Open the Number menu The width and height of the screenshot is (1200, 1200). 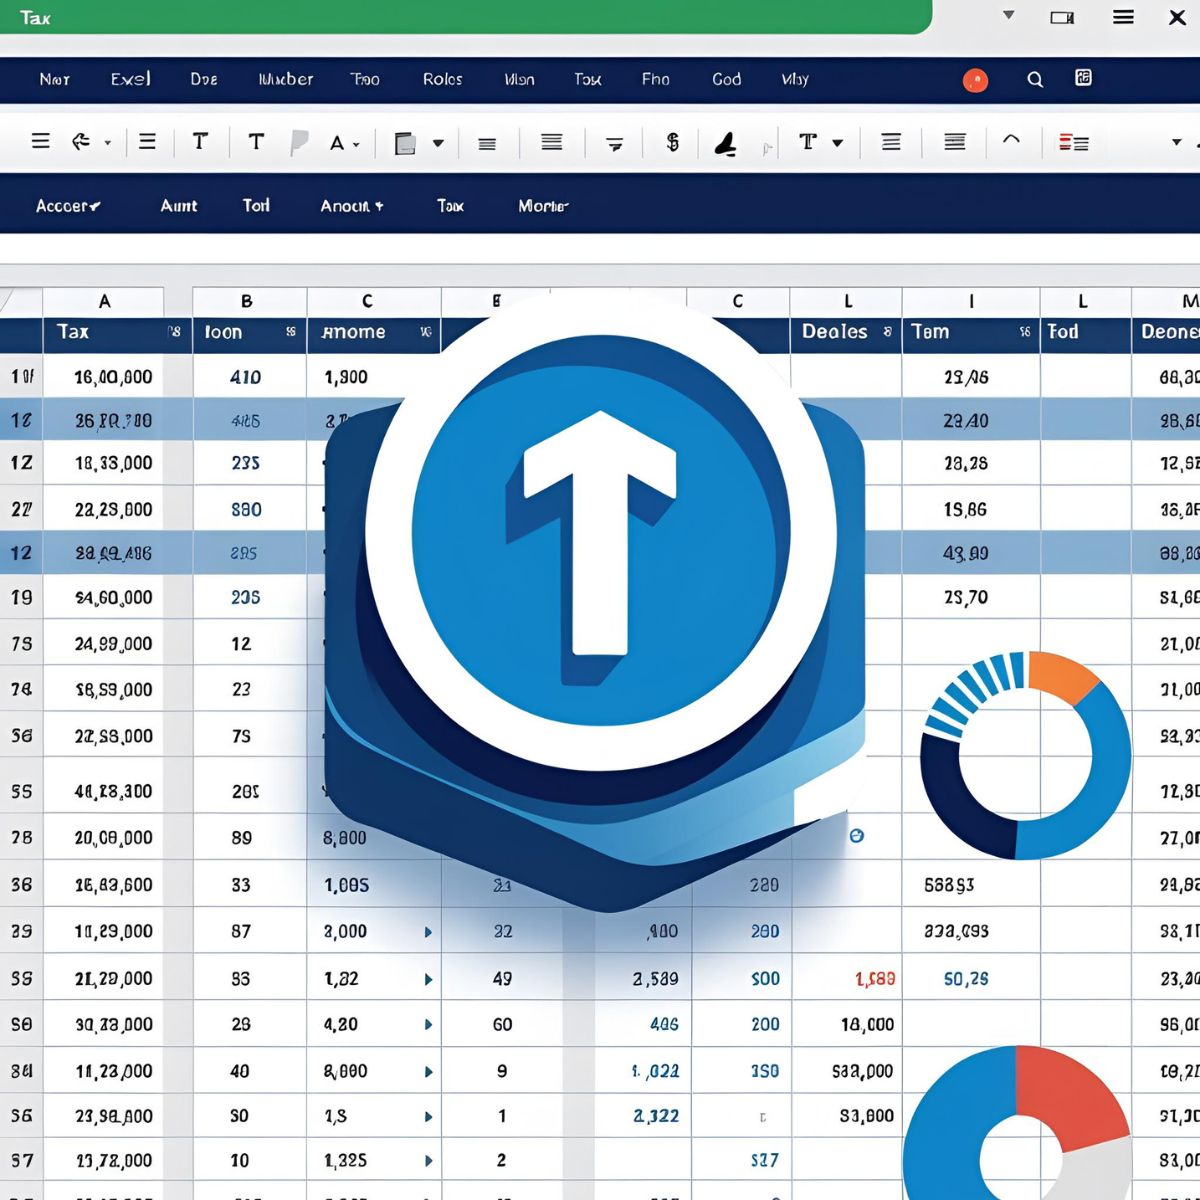pos(286,79)
